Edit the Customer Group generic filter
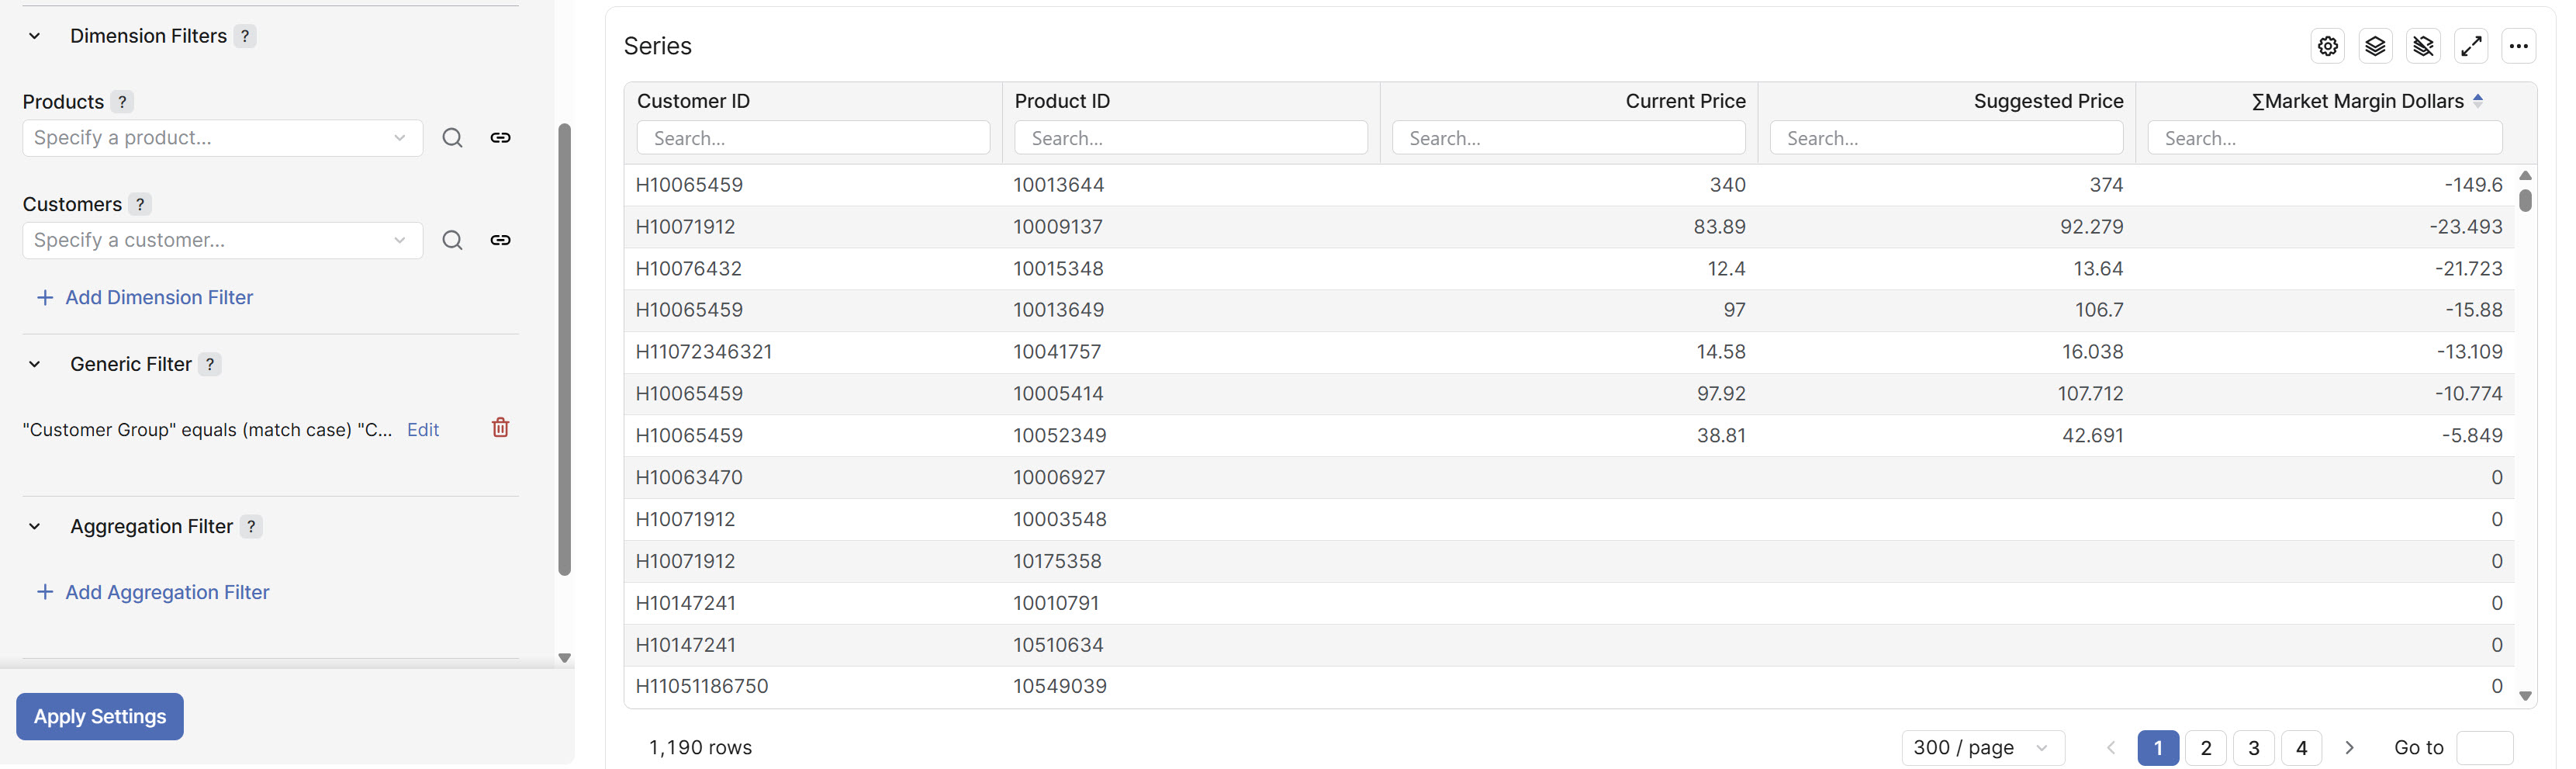The image size is (2576, 769). click(x=423, y=430)
